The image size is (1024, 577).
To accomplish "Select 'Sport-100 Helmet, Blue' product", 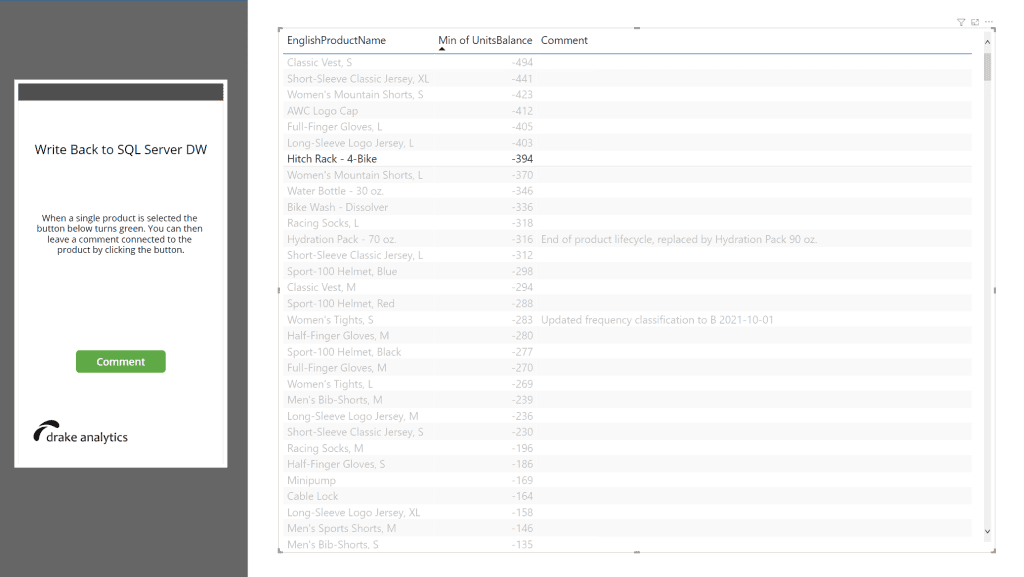I will point(342,272).
